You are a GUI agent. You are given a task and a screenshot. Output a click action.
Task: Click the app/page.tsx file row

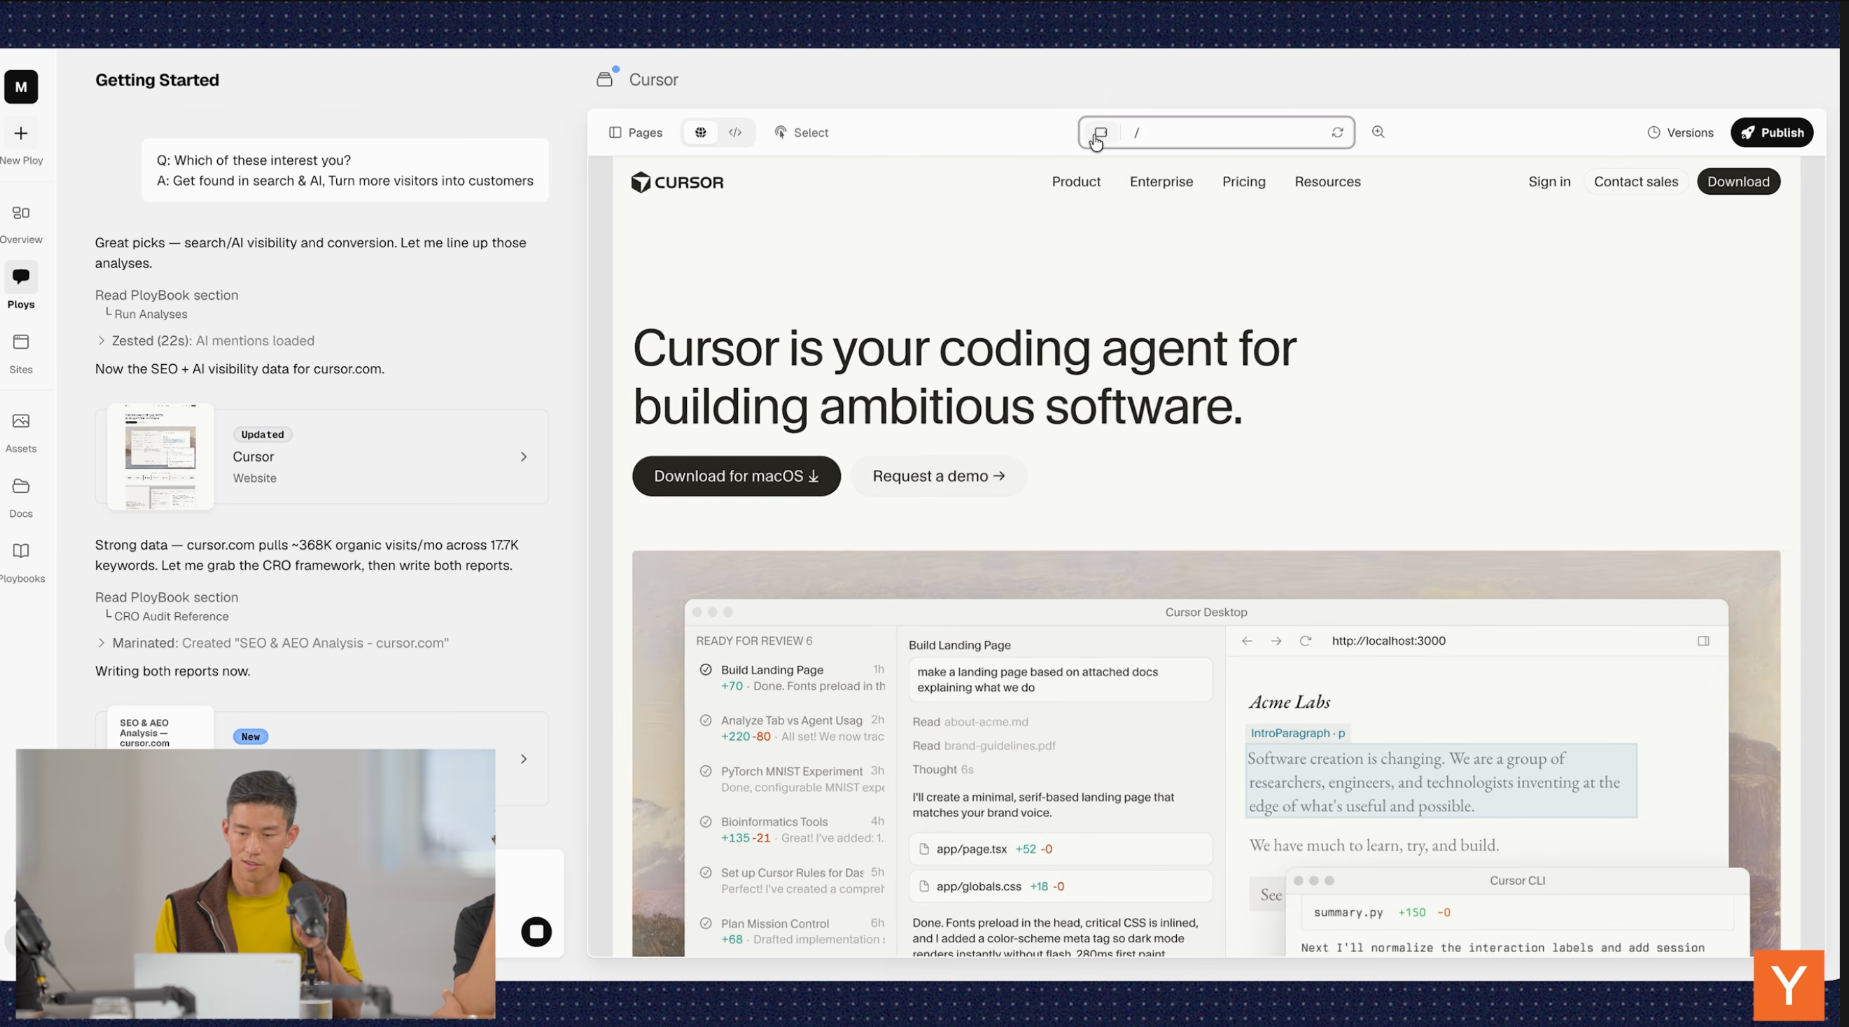1060,849
